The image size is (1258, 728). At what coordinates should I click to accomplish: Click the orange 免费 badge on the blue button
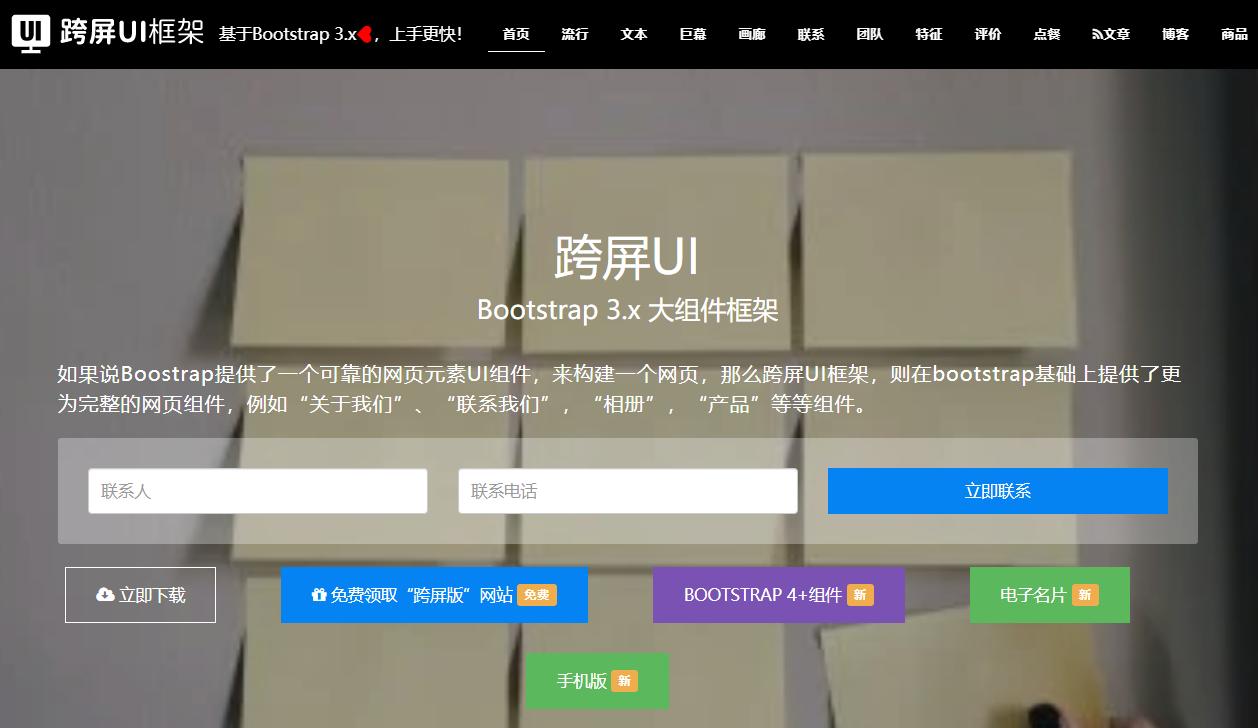535,594
